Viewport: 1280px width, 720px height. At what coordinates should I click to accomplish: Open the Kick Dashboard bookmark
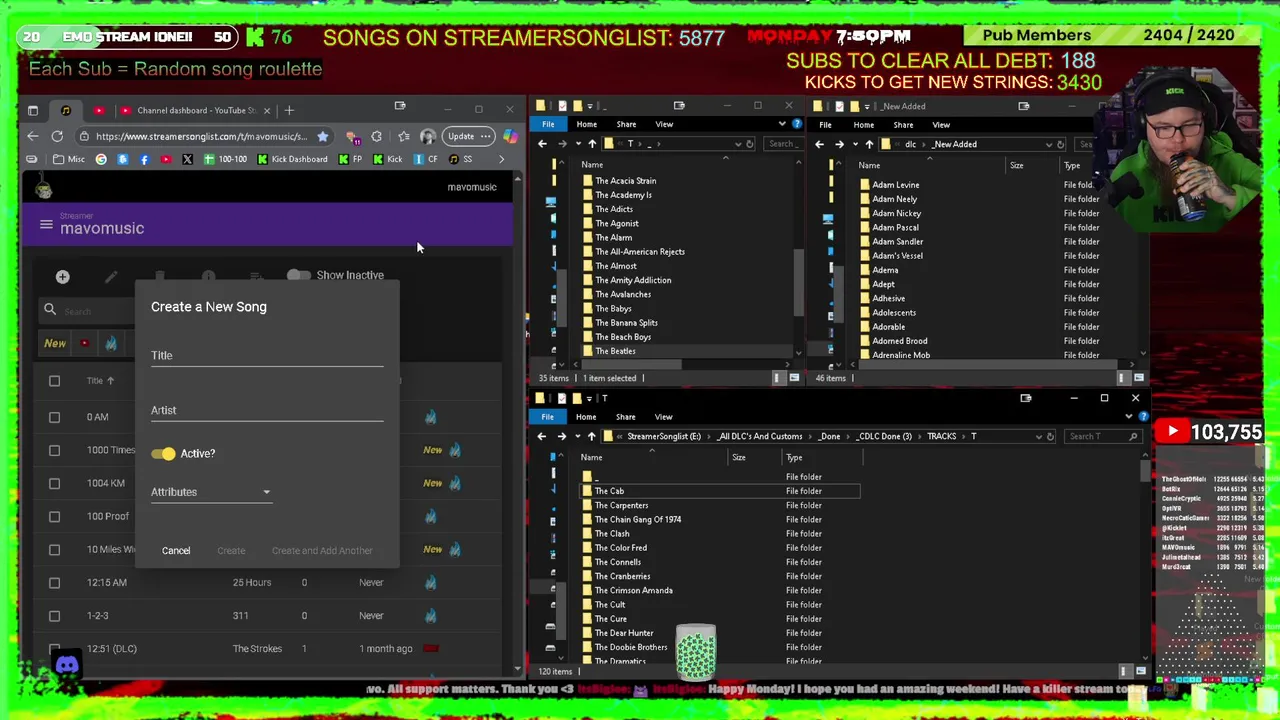click(x=292, y=159)
